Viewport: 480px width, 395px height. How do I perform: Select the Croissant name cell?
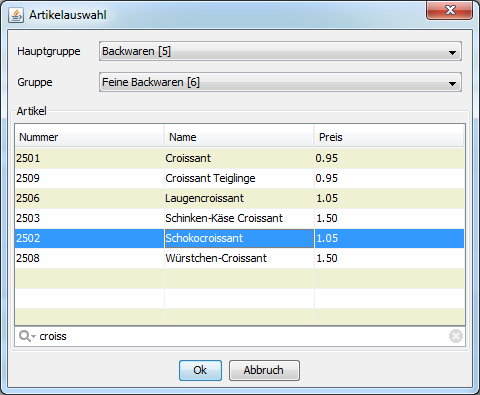tap(239, 158)
